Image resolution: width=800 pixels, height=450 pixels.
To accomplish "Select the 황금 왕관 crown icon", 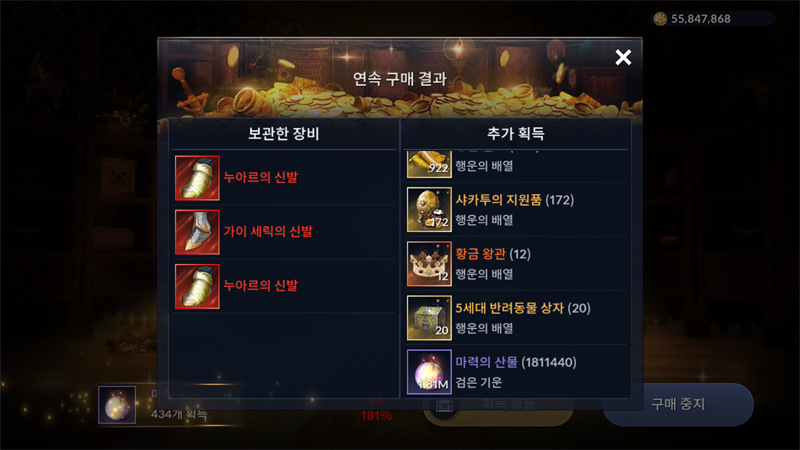I will pos(429,264).
